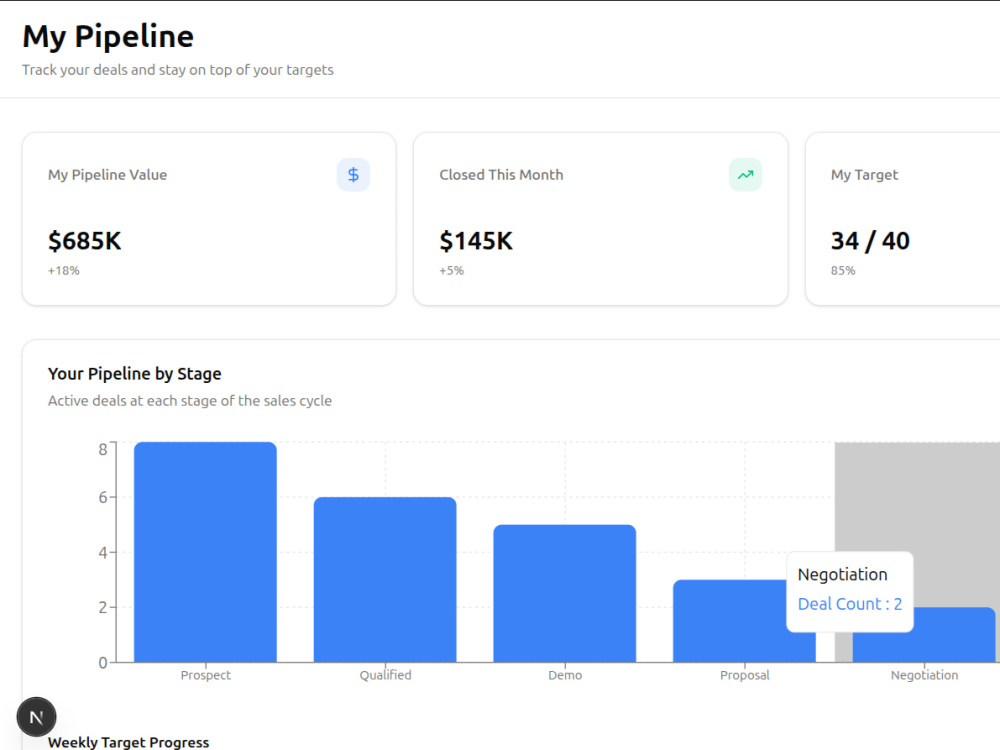The width and height of the screenshot is (1000, 750).
Task: Click the 85% target percentage
Action: [x=842, y=270]
